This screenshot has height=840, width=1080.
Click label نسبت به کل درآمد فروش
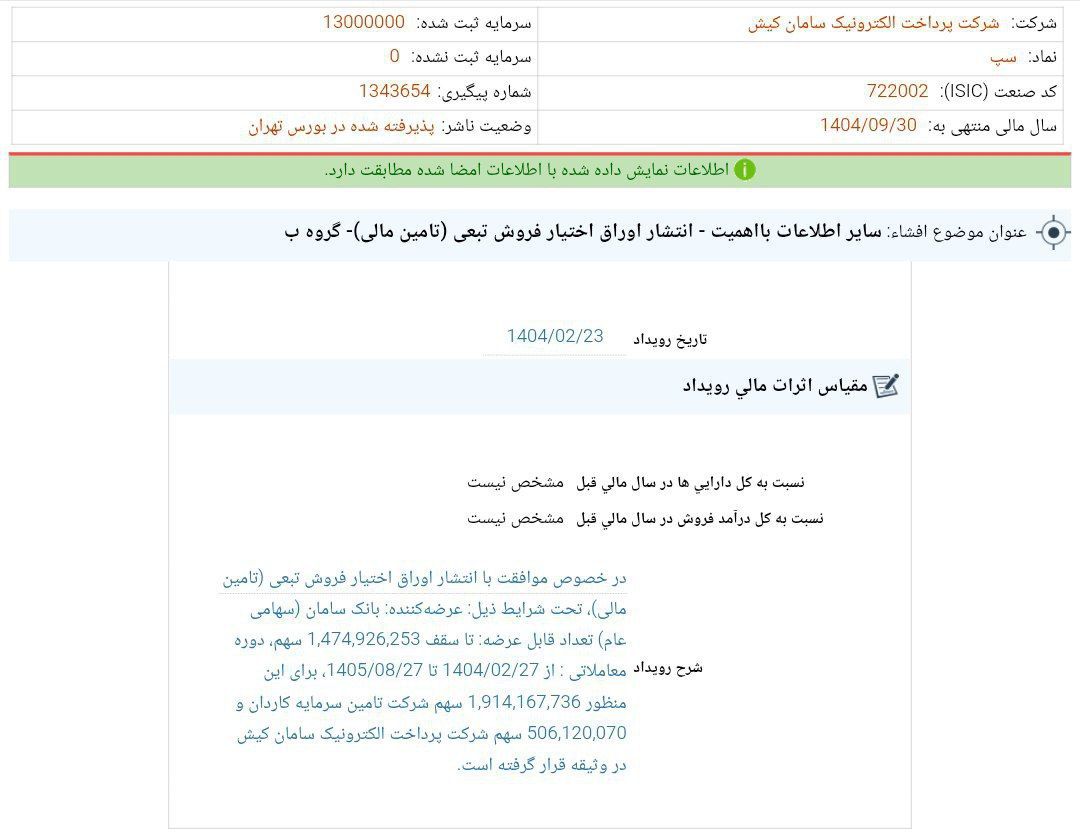click(x=700, y=518)
